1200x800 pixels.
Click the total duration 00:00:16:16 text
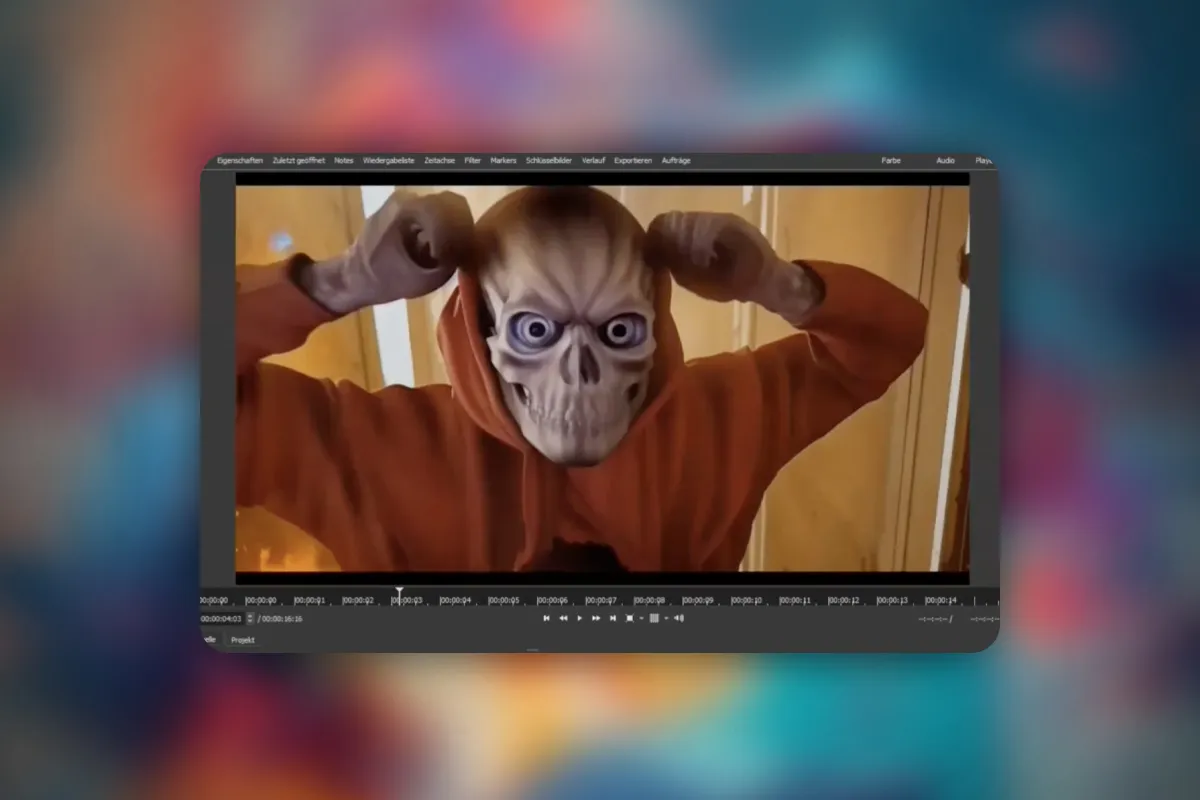pos(283,619)
